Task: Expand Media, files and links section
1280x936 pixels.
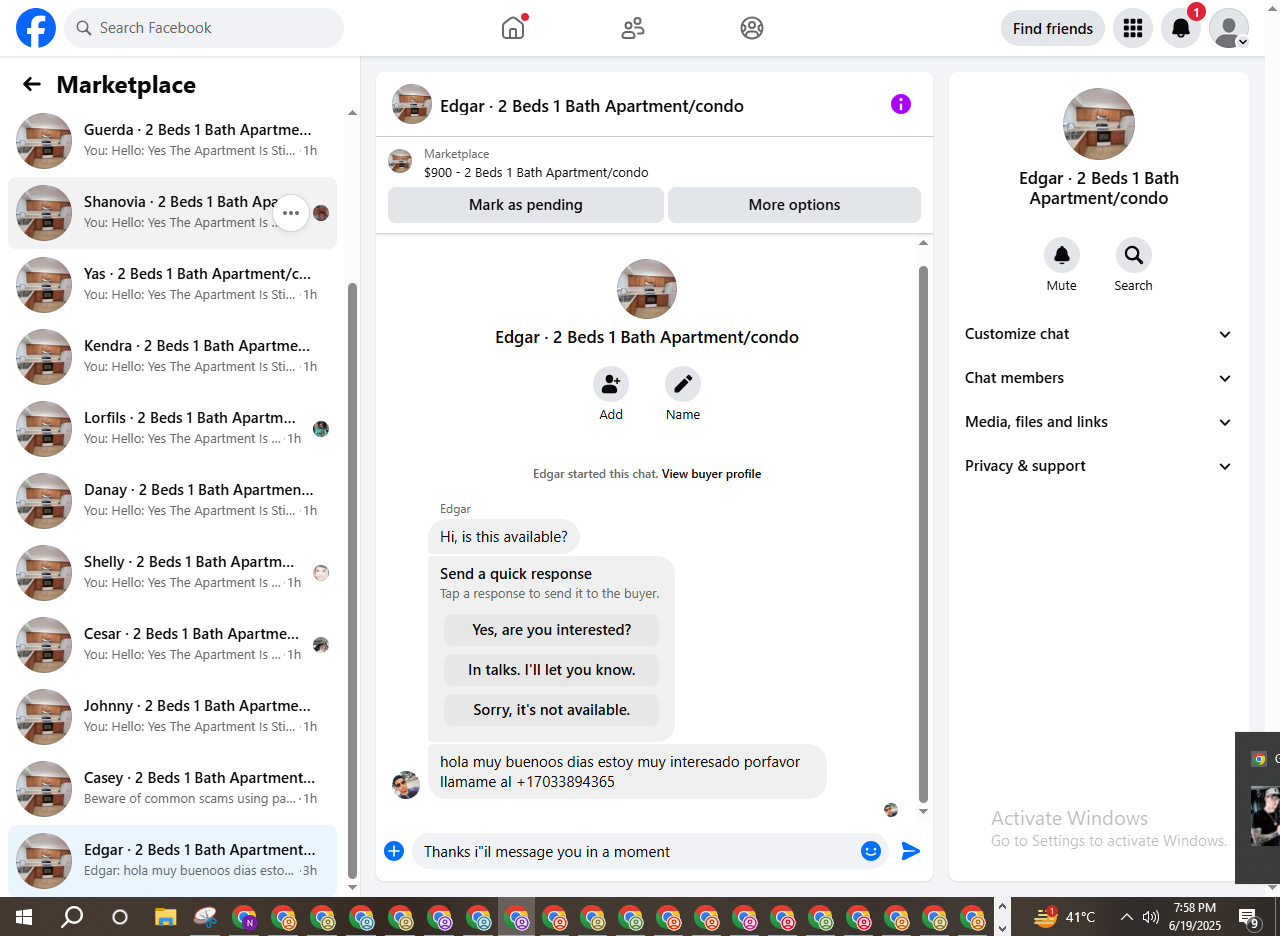Action: [1099, 422]
